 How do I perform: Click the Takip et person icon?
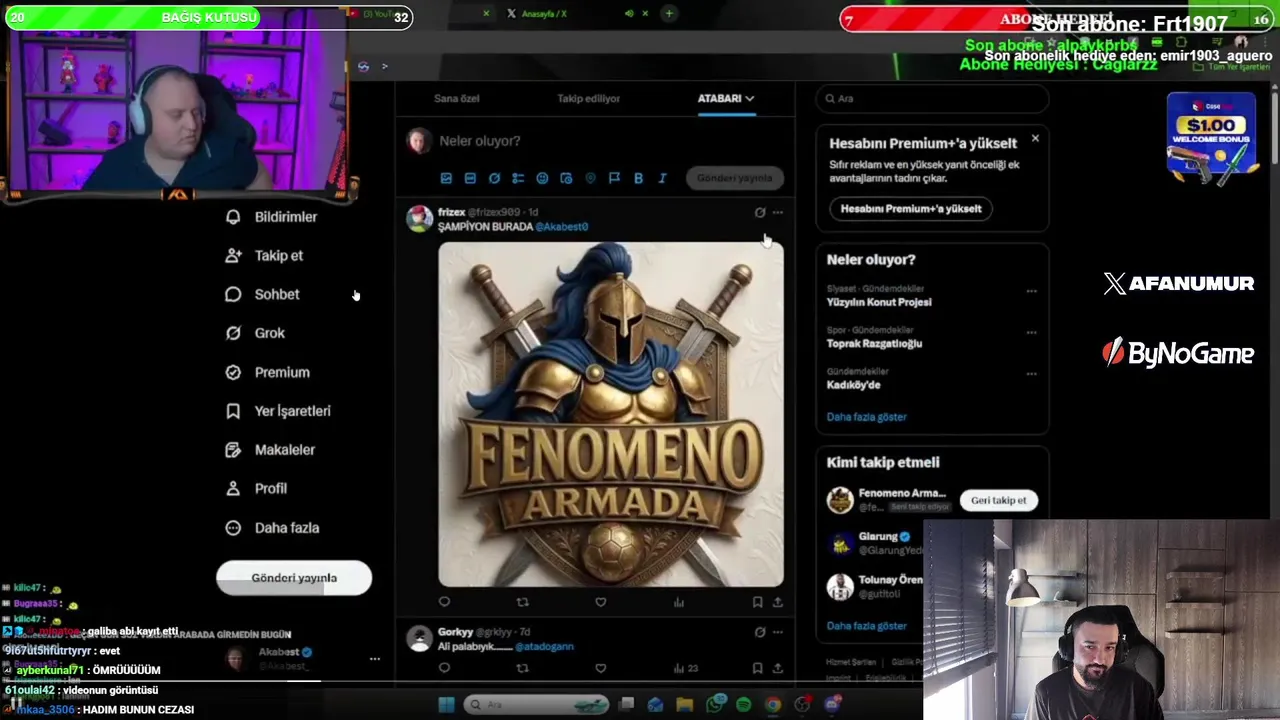[233, 256]
